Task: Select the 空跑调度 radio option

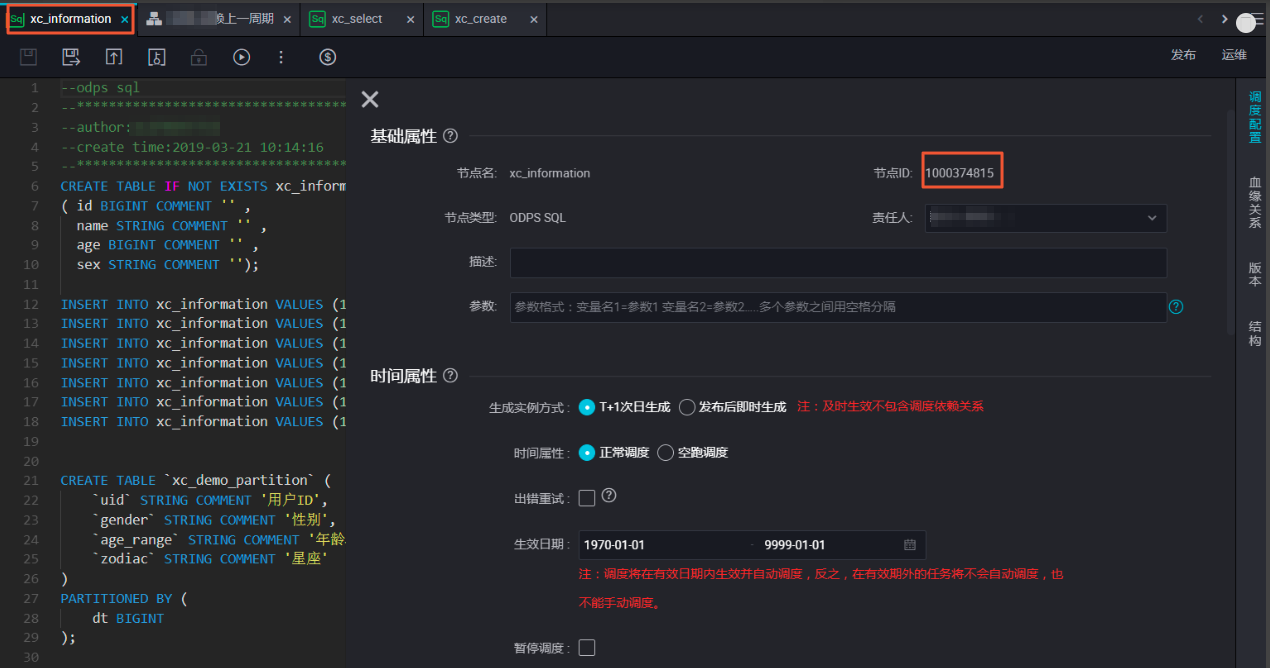Action: pyautogui.click(x=666, y=452)
